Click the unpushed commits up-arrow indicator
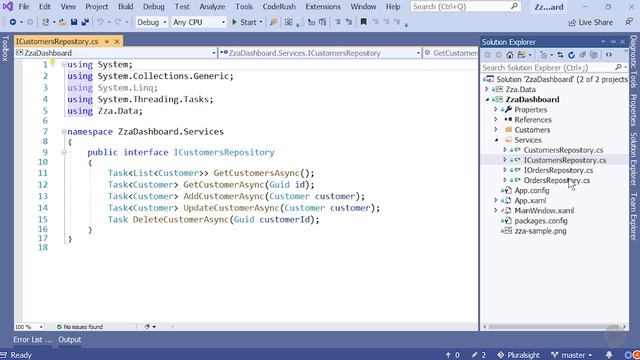 tap(452, 355)
